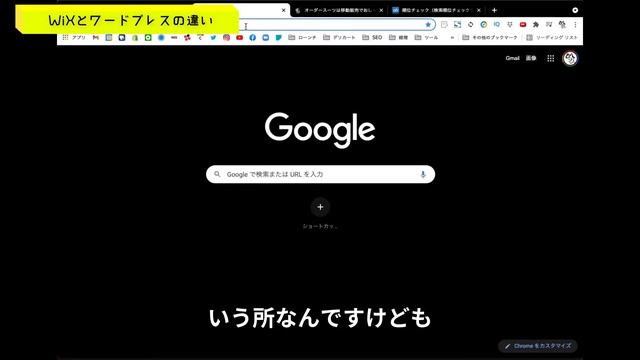Click the note extension icon beside star
The image size is (640, 360).
point(444,25)
